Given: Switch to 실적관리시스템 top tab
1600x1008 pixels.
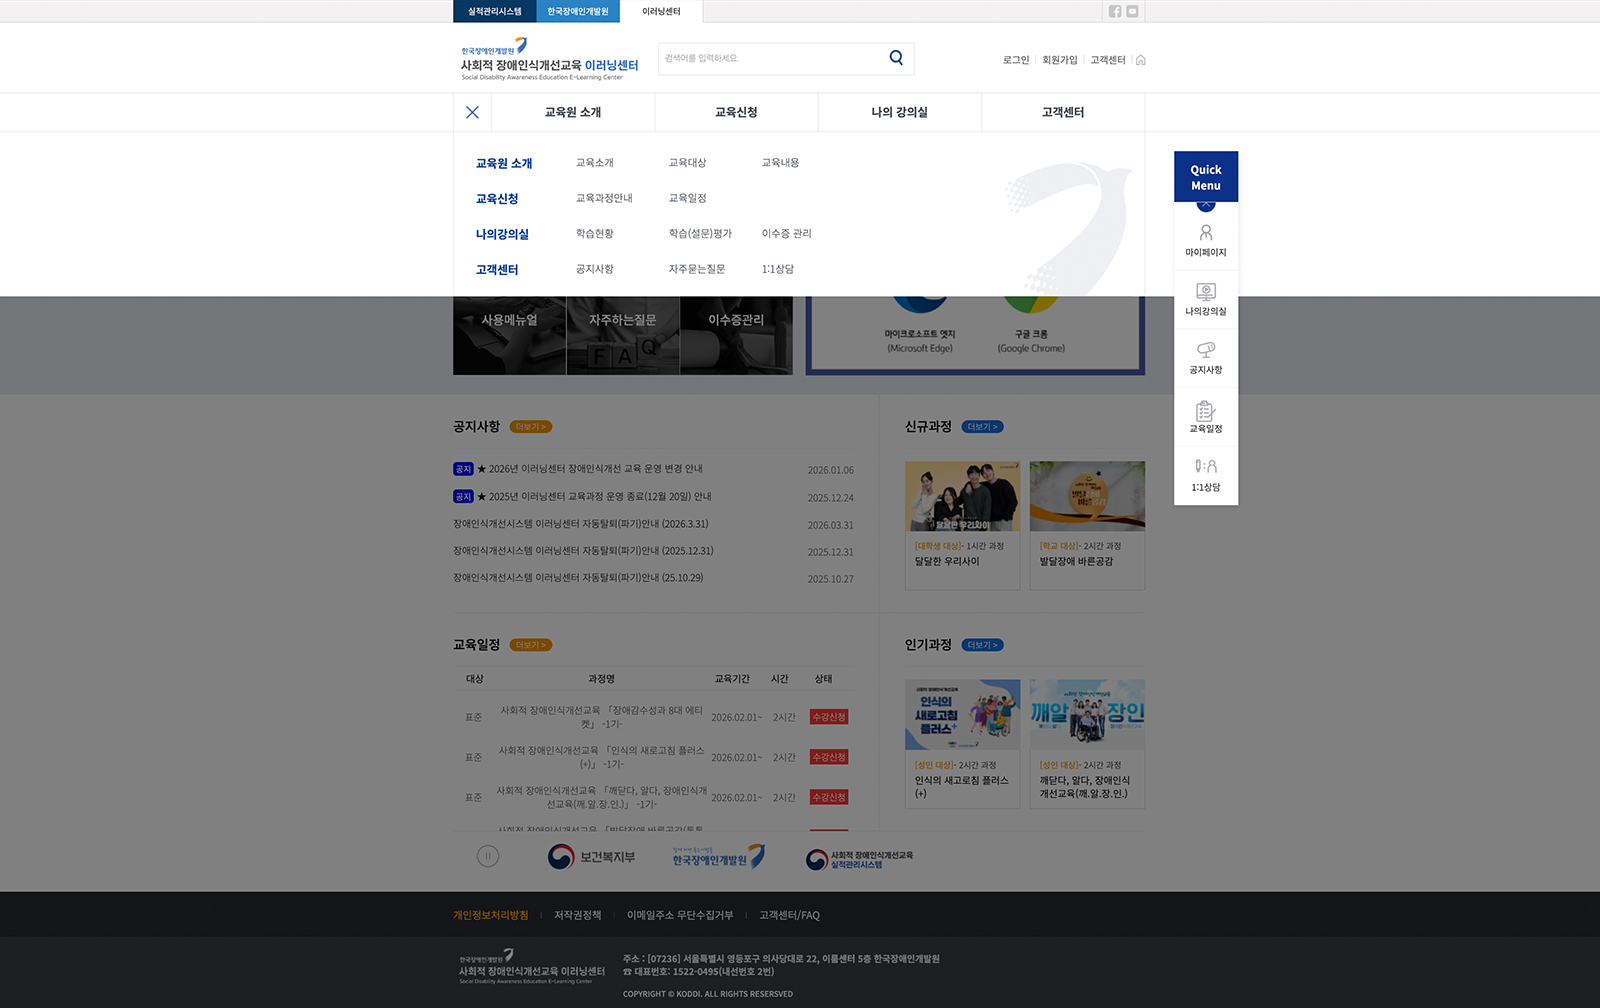Looking at the screenshot, I should [495, 11].
